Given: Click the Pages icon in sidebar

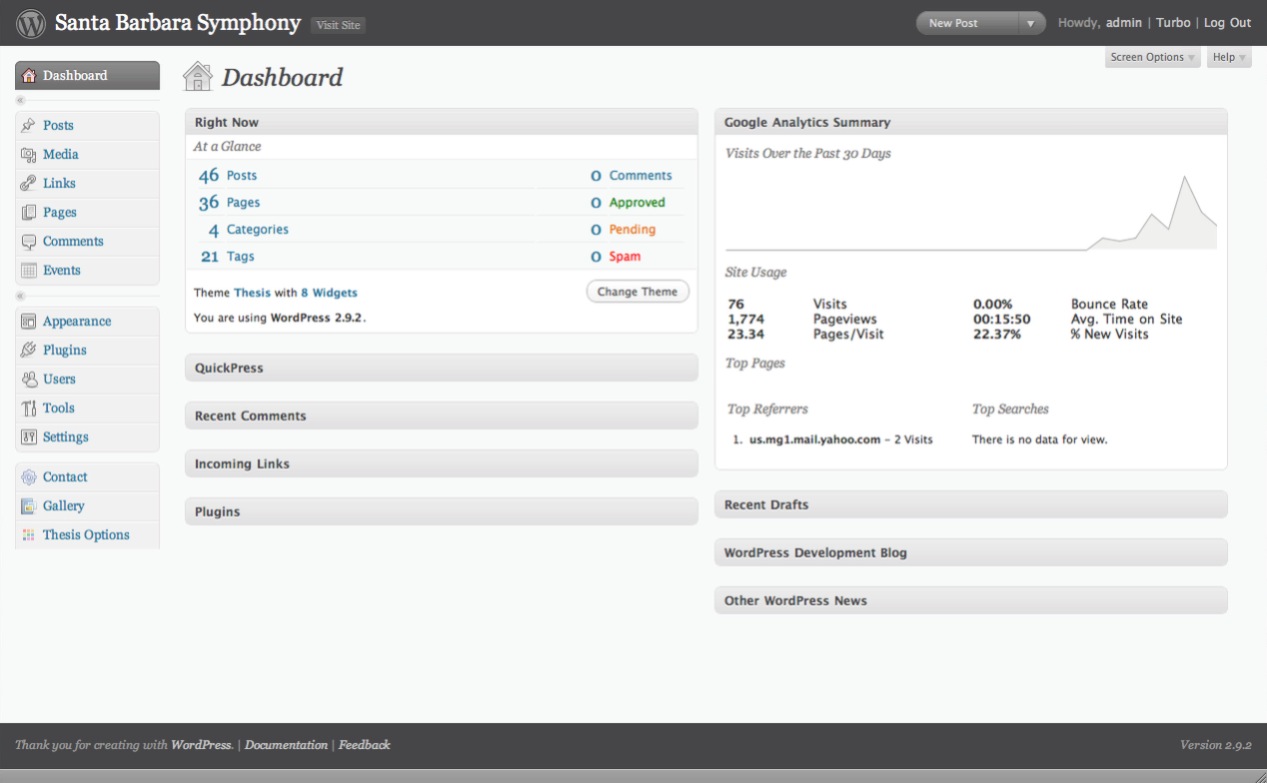Looking at the screenshot, I should tap(29, 213).
